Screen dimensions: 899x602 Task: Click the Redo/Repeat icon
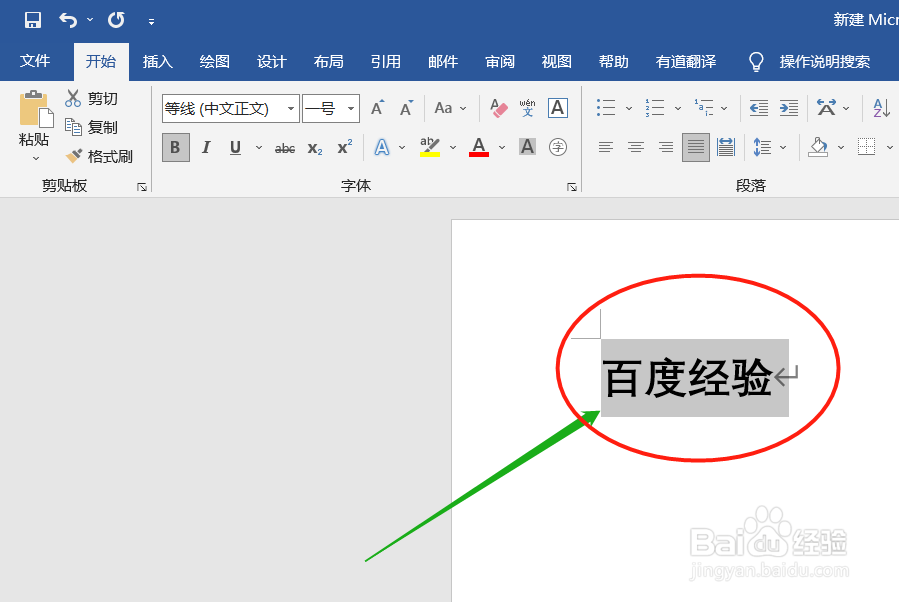pos(116,20)
